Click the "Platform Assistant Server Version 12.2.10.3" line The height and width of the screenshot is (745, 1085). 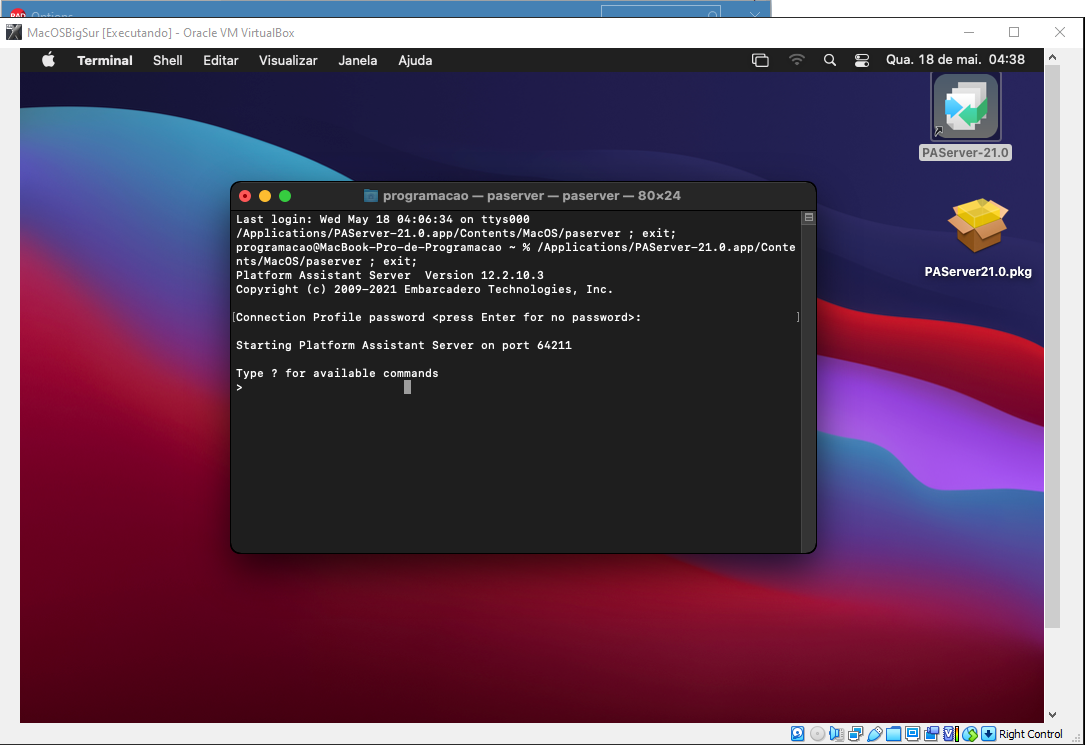(390, 275)
